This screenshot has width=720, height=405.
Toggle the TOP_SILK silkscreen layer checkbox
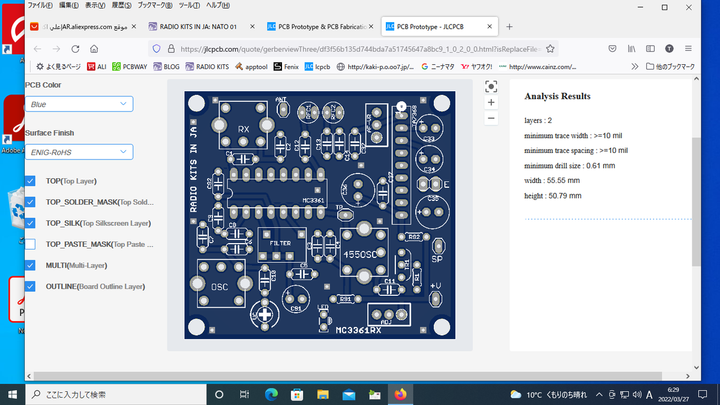(x=31, y=223)
